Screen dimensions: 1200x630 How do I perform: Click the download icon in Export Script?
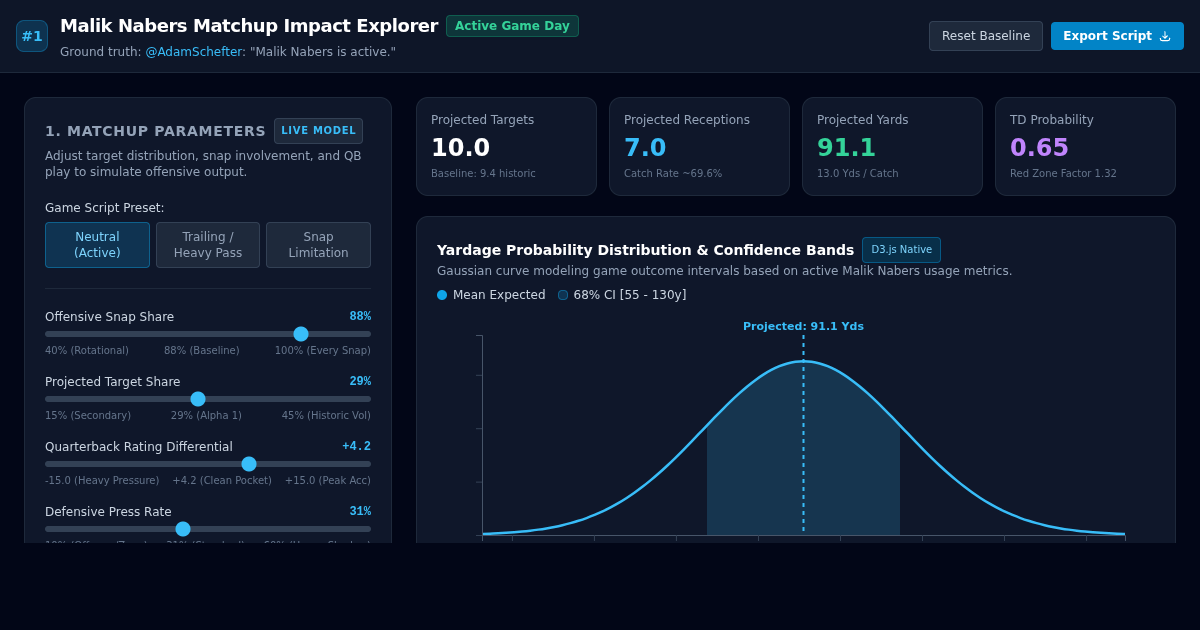pyautogui.click(x=1165, y=36)
